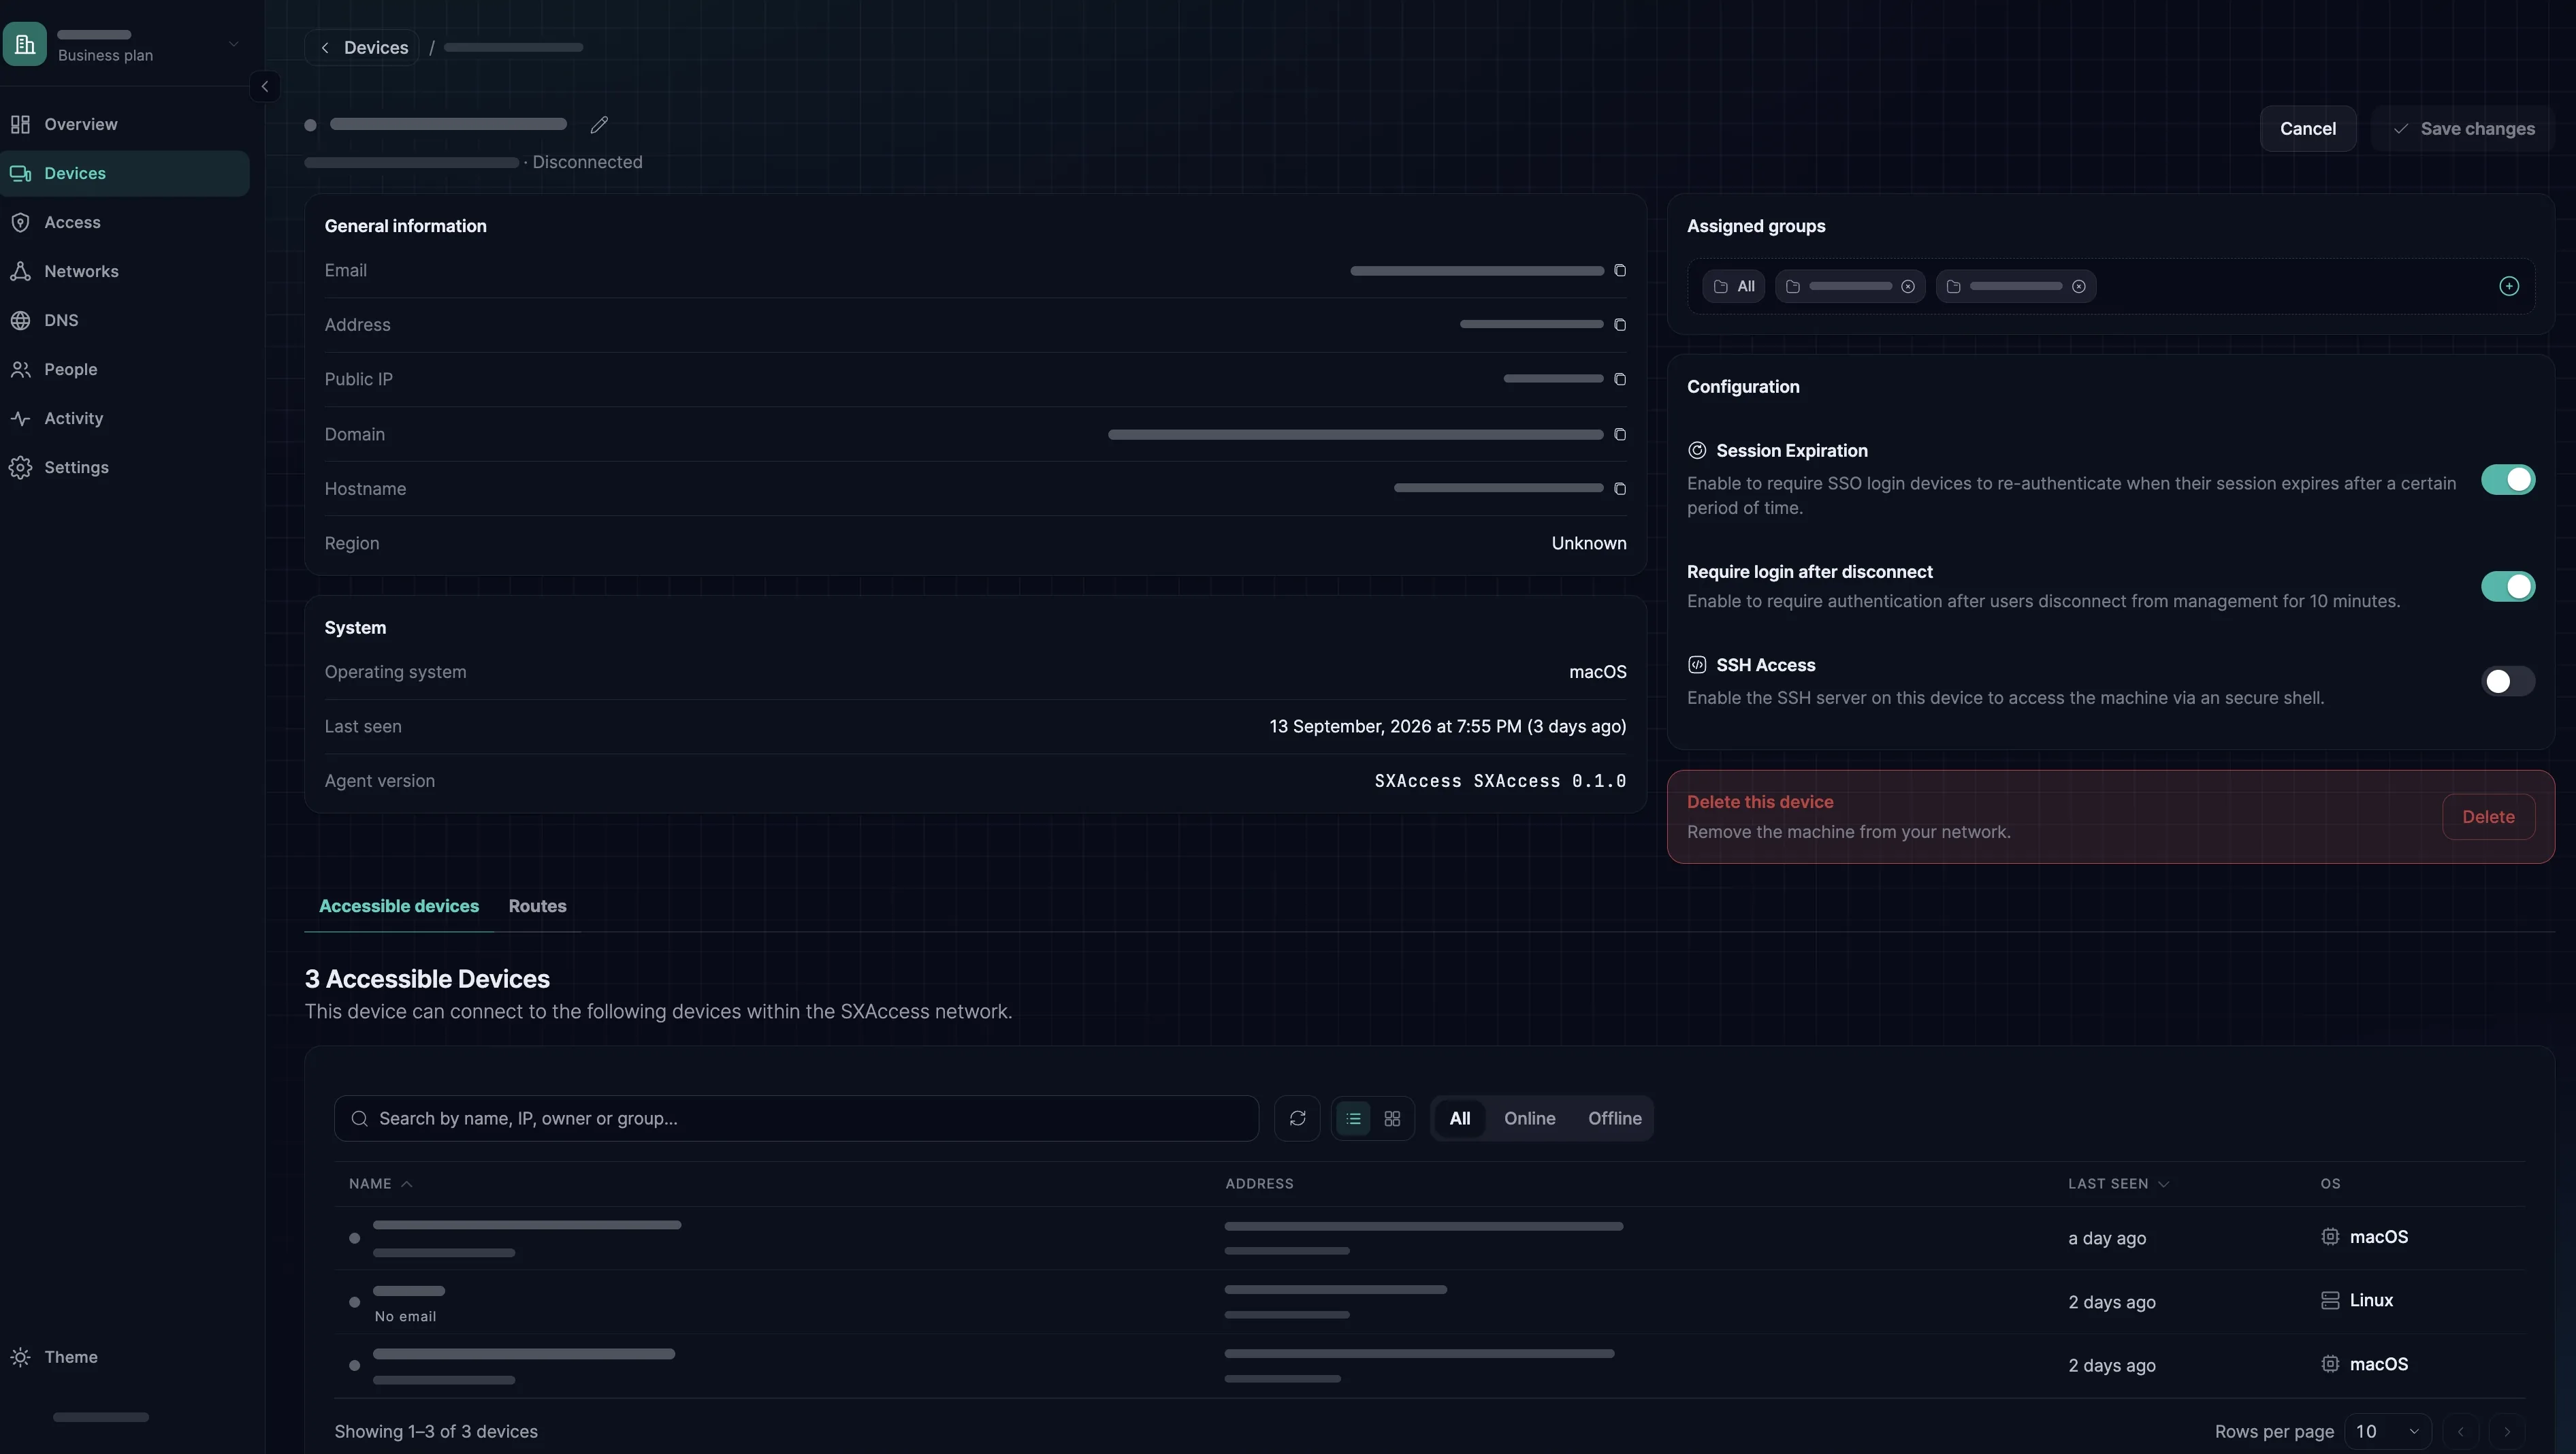Copy the Domain value
This screenshot has height=1454, width=2576.
click(x=1620, y=434)
